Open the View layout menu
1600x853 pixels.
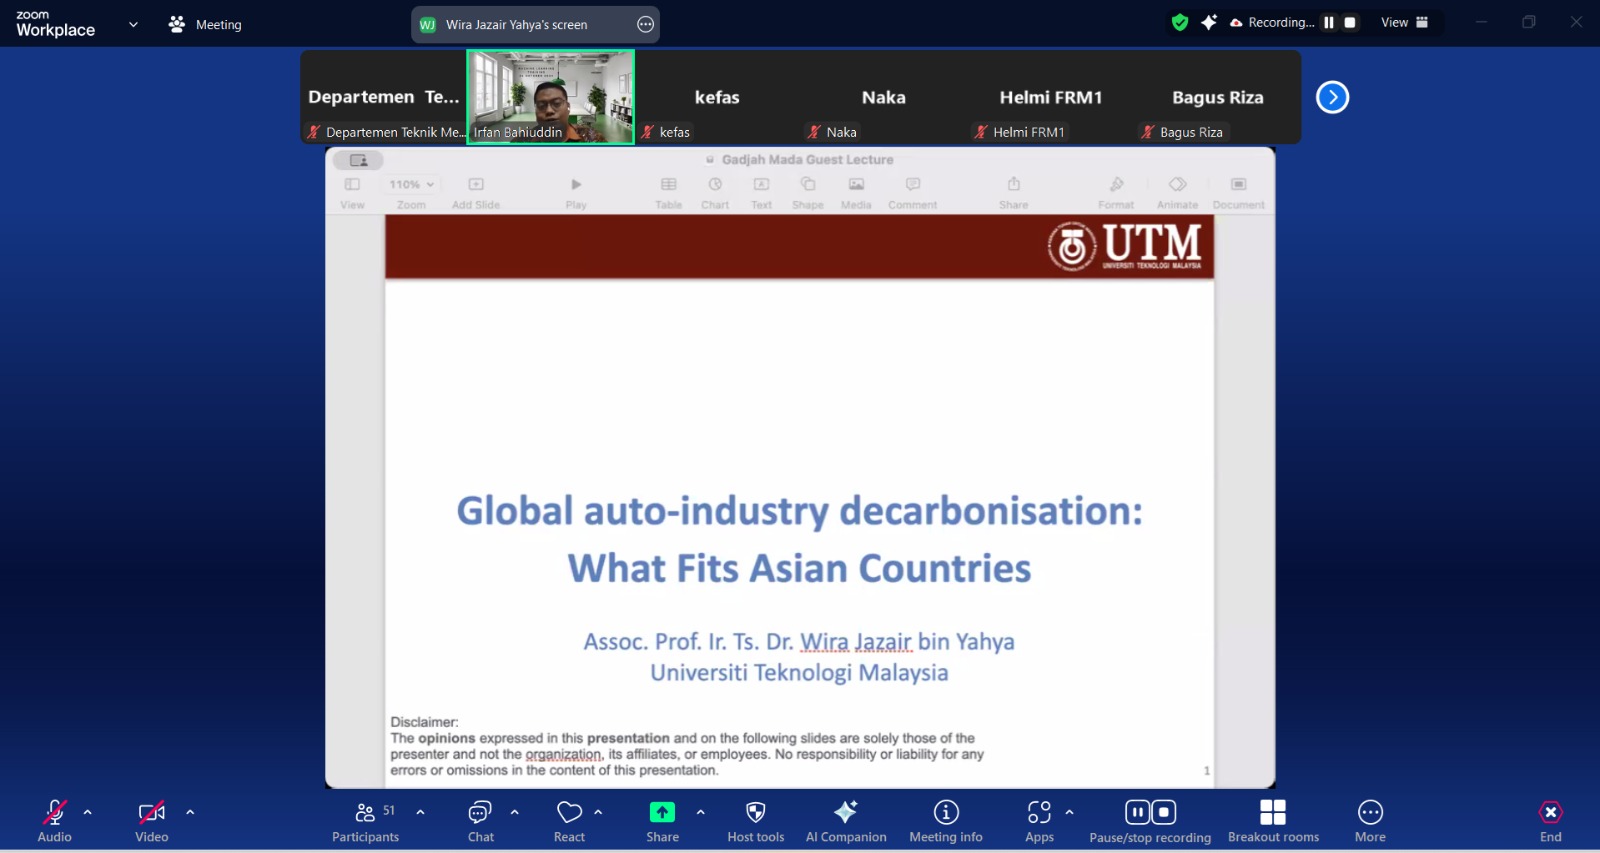(x=1404, y=23)
